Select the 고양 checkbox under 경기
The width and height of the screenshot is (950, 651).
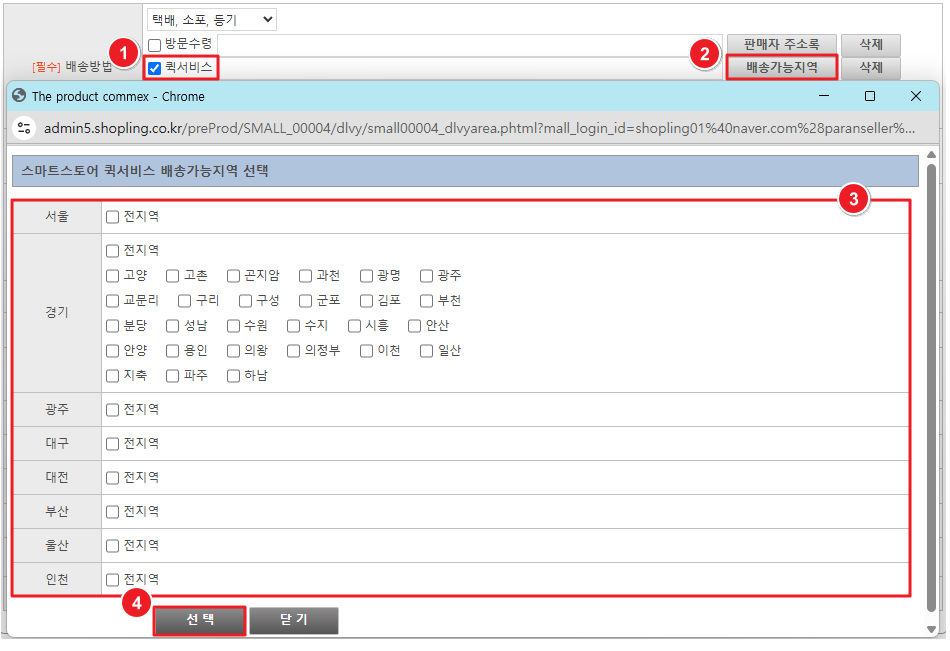[x=113, y=276]
